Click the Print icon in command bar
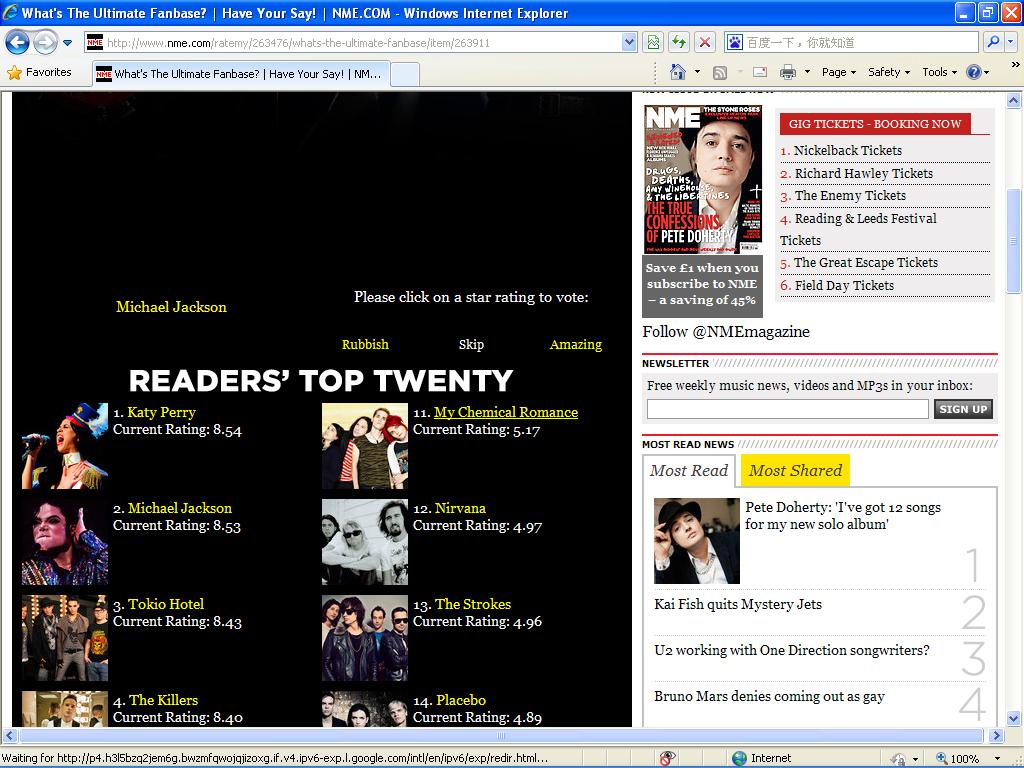Image resolution: width=1024 pixels, height=768 pixels. point(787,72)
